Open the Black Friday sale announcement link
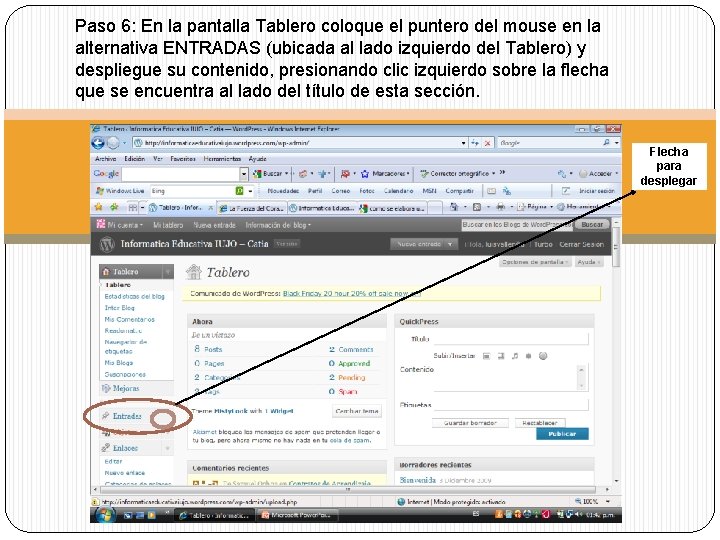Screen dimensions: 720x540 pyautogui.click(x=351, y=293)
